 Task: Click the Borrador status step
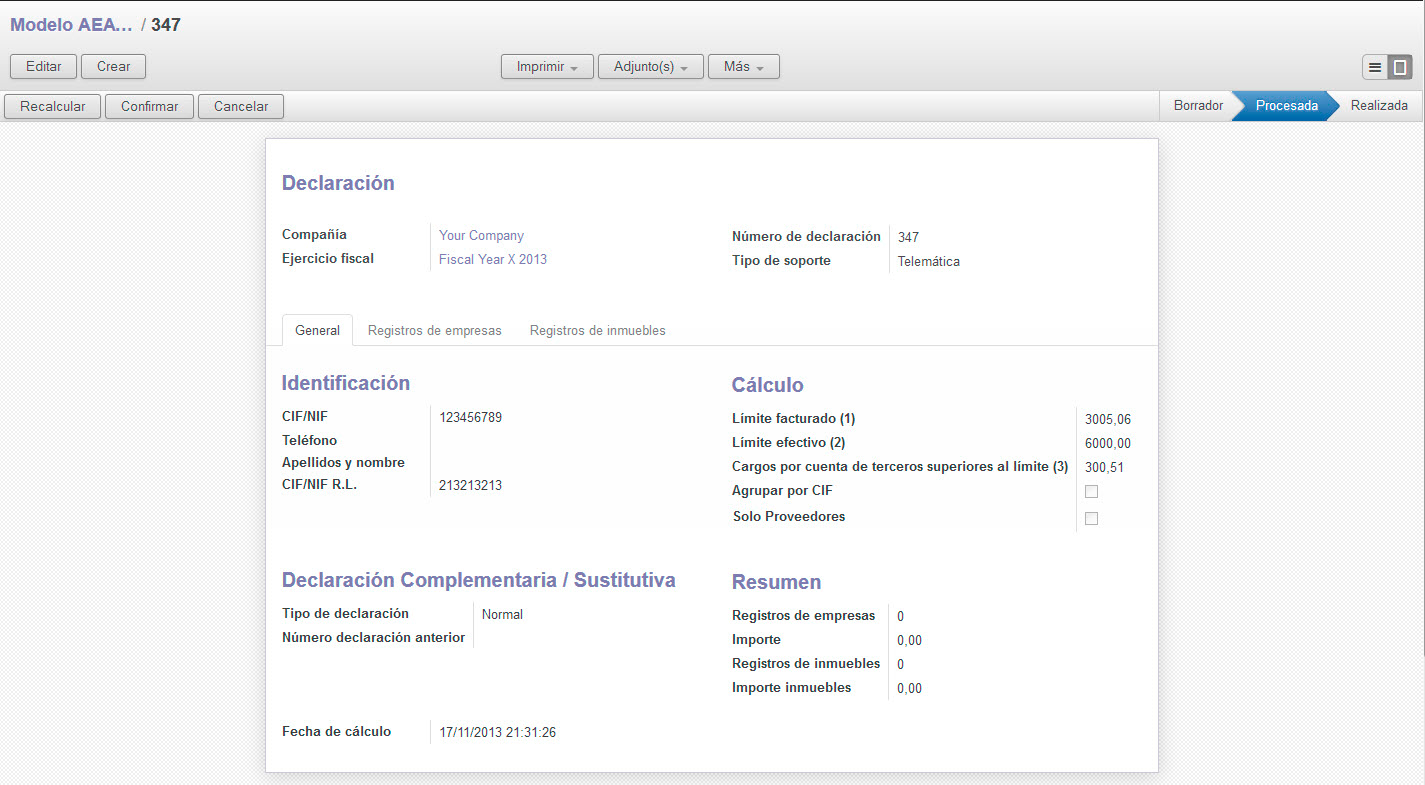[1197, 106]
